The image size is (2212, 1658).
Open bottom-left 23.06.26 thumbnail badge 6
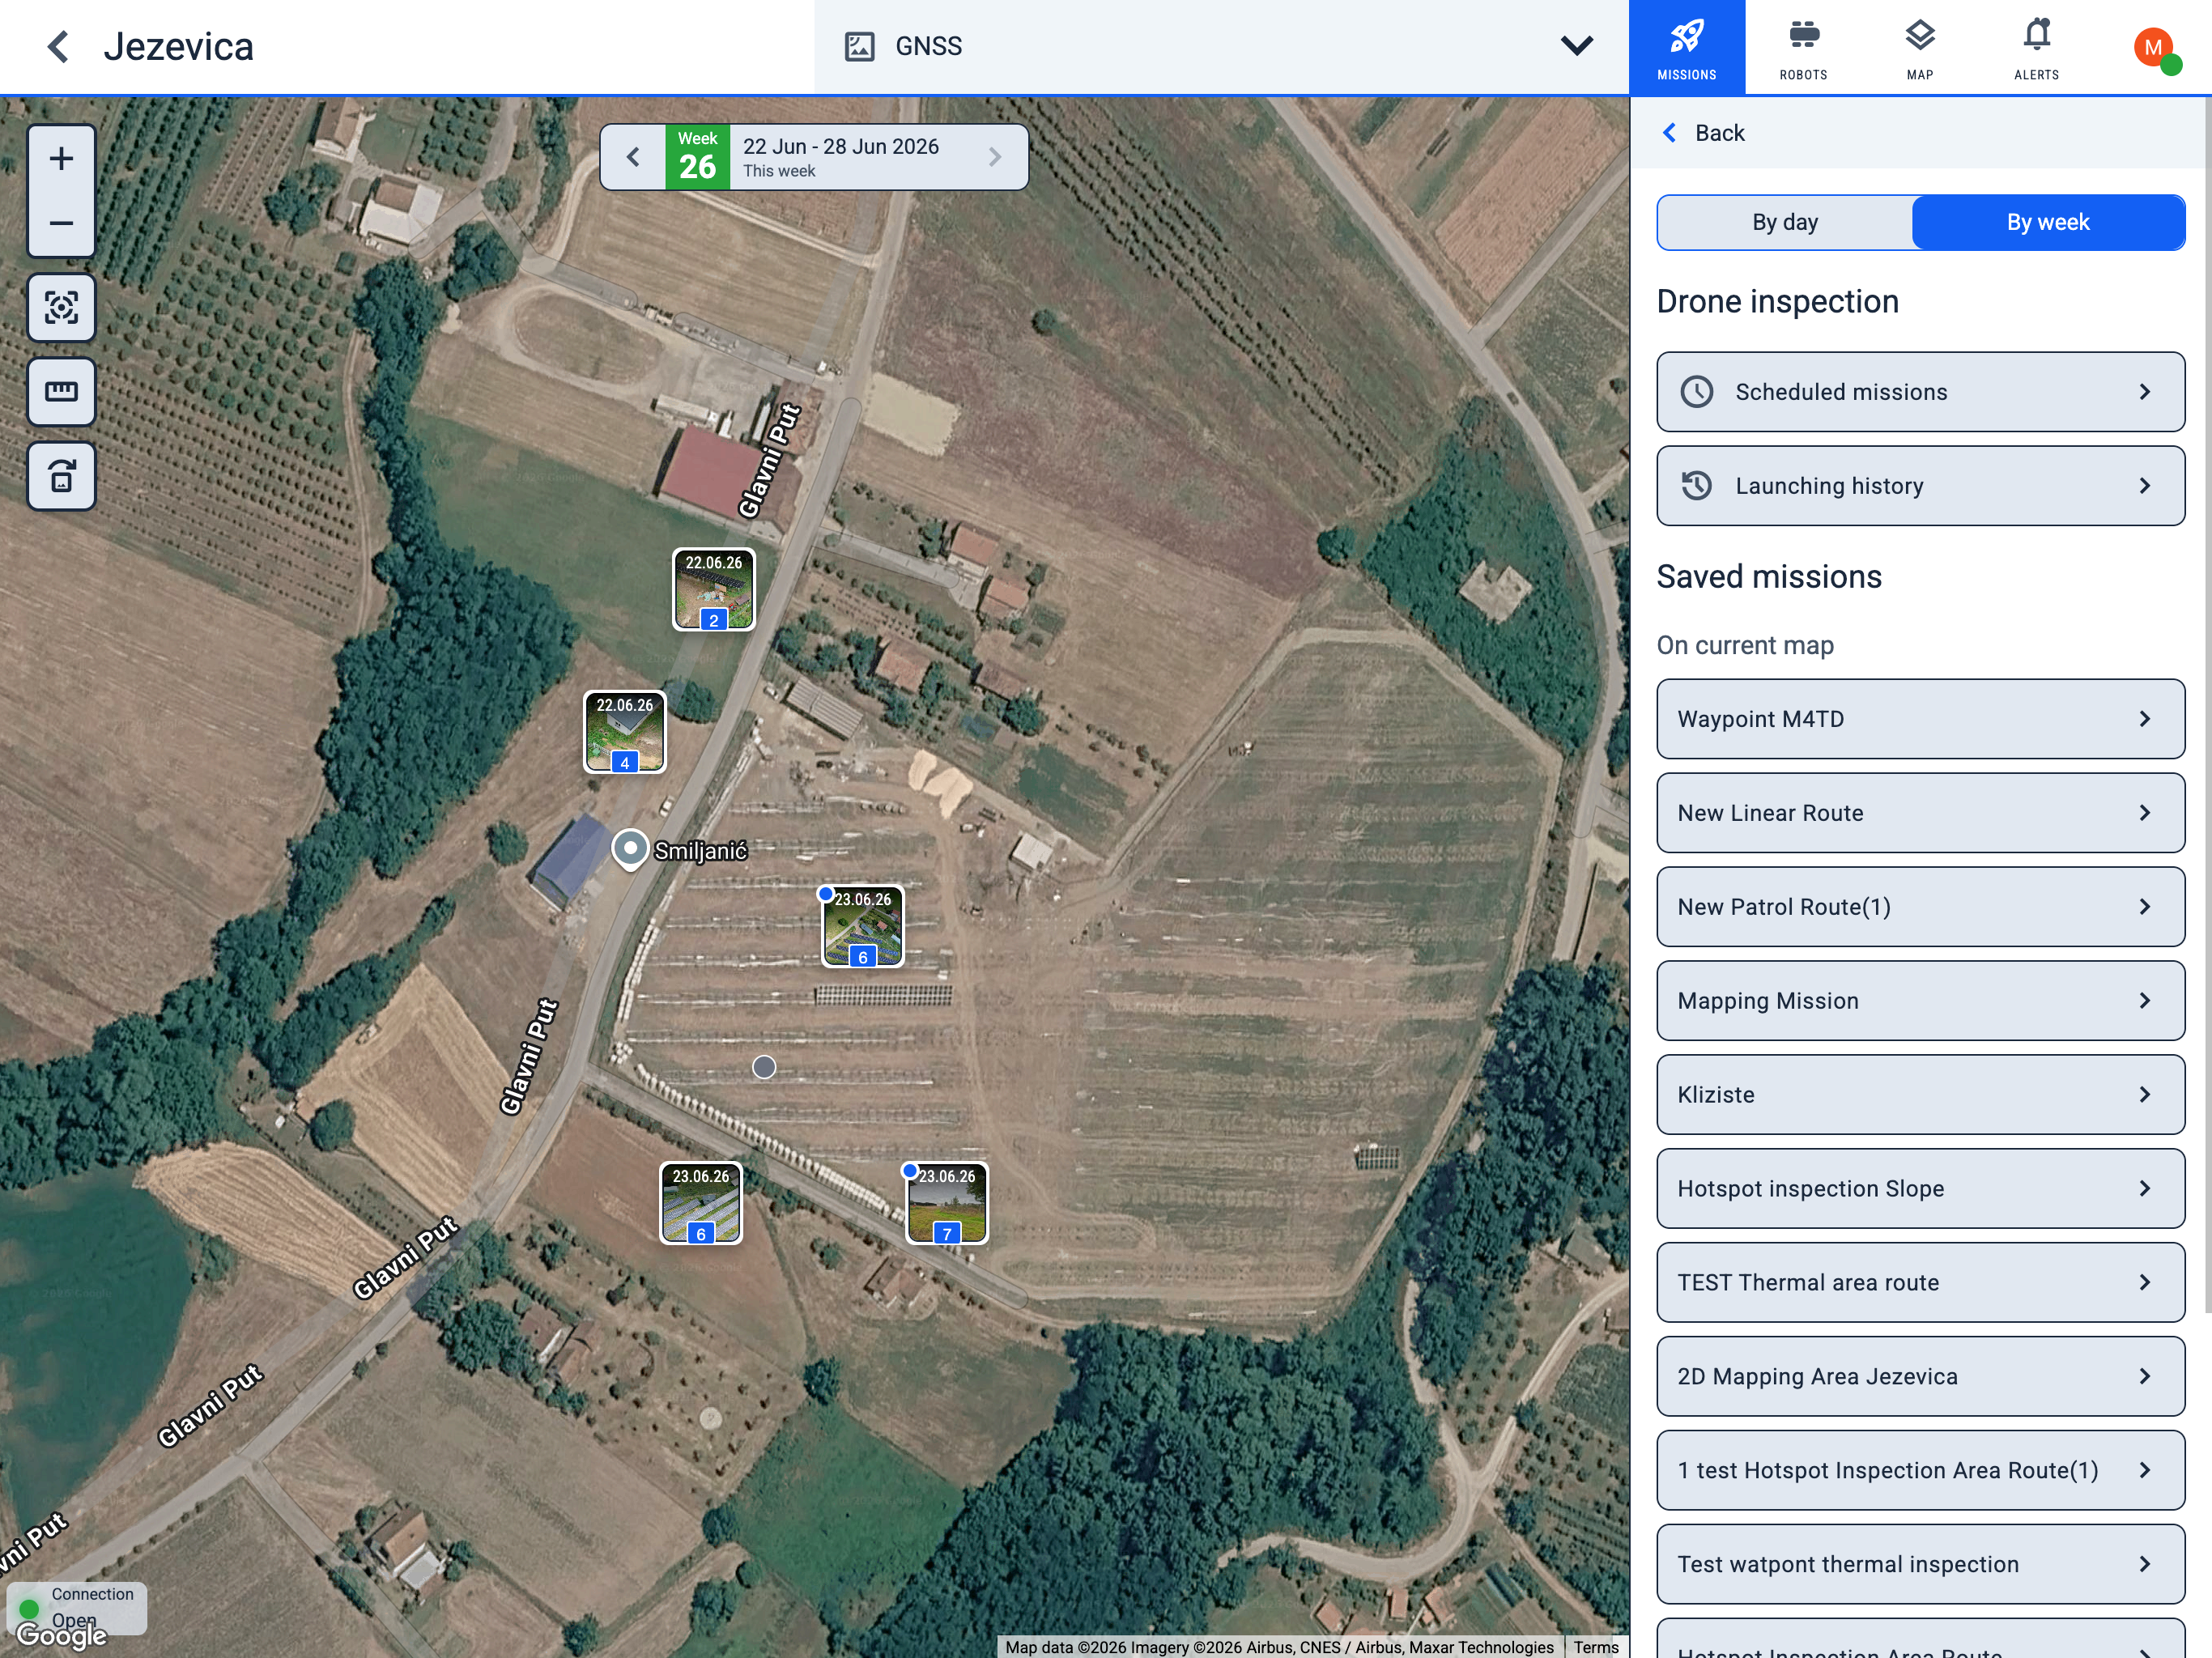click(x=700, y=1203)
